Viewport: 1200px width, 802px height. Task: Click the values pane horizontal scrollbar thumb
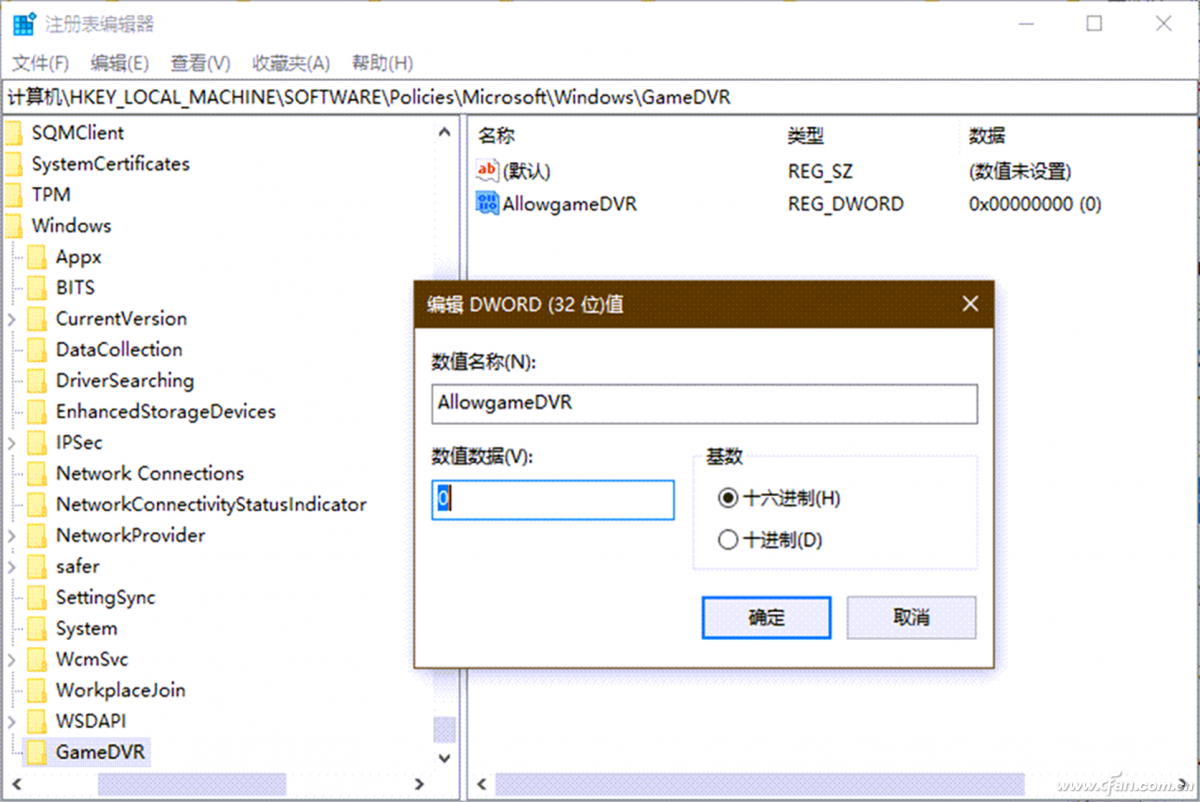click(759, 784)
